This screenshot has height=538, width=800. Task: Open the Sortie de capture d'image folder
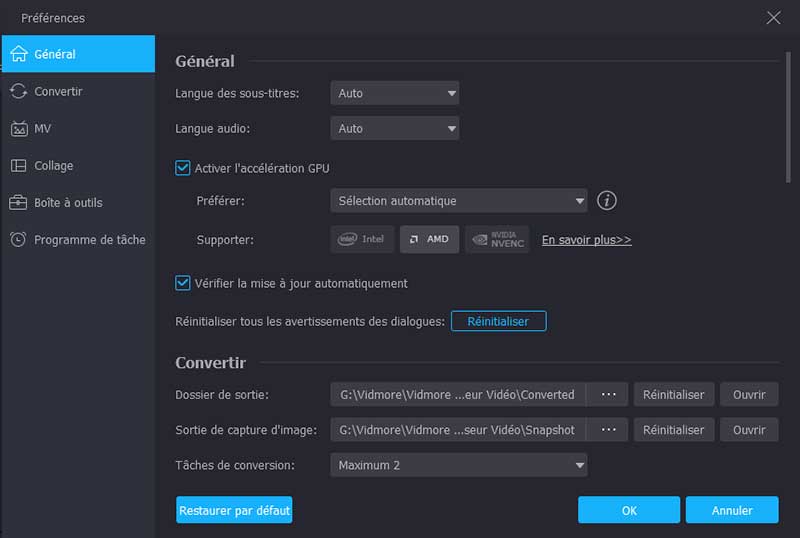click(x=749, y=430)
